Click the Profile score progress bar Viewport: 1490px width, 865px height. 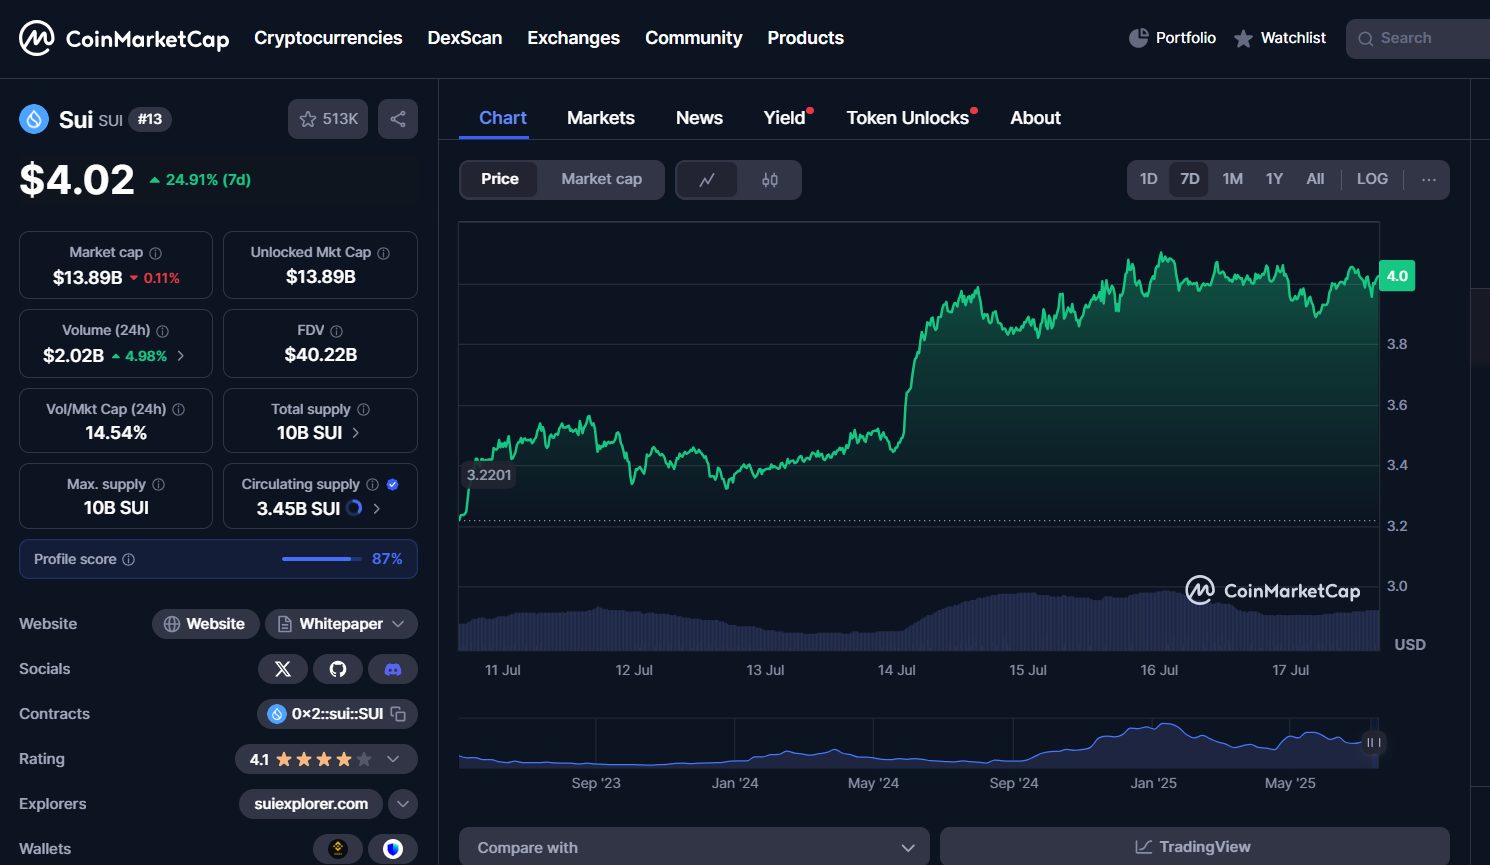322,559
